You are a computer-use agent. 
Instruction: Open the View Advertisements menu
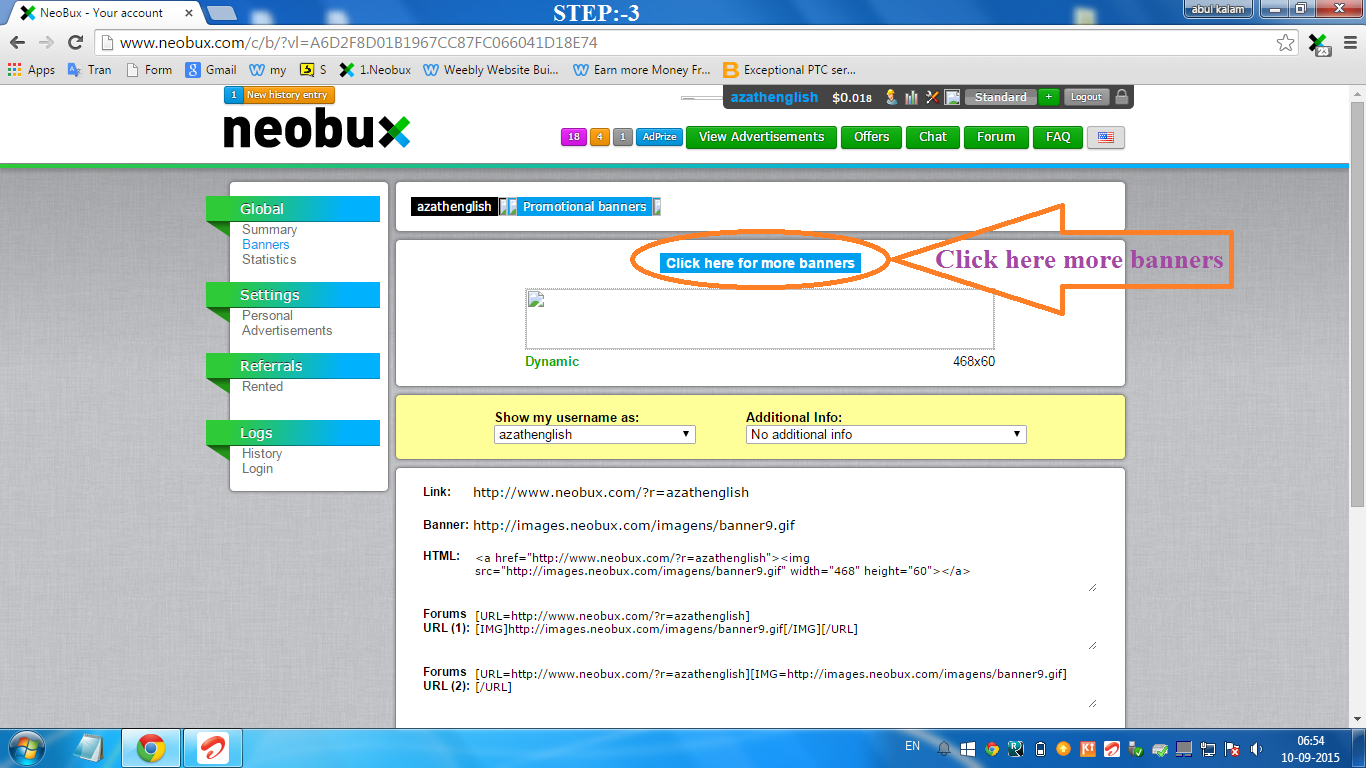(x=761, y=137)
